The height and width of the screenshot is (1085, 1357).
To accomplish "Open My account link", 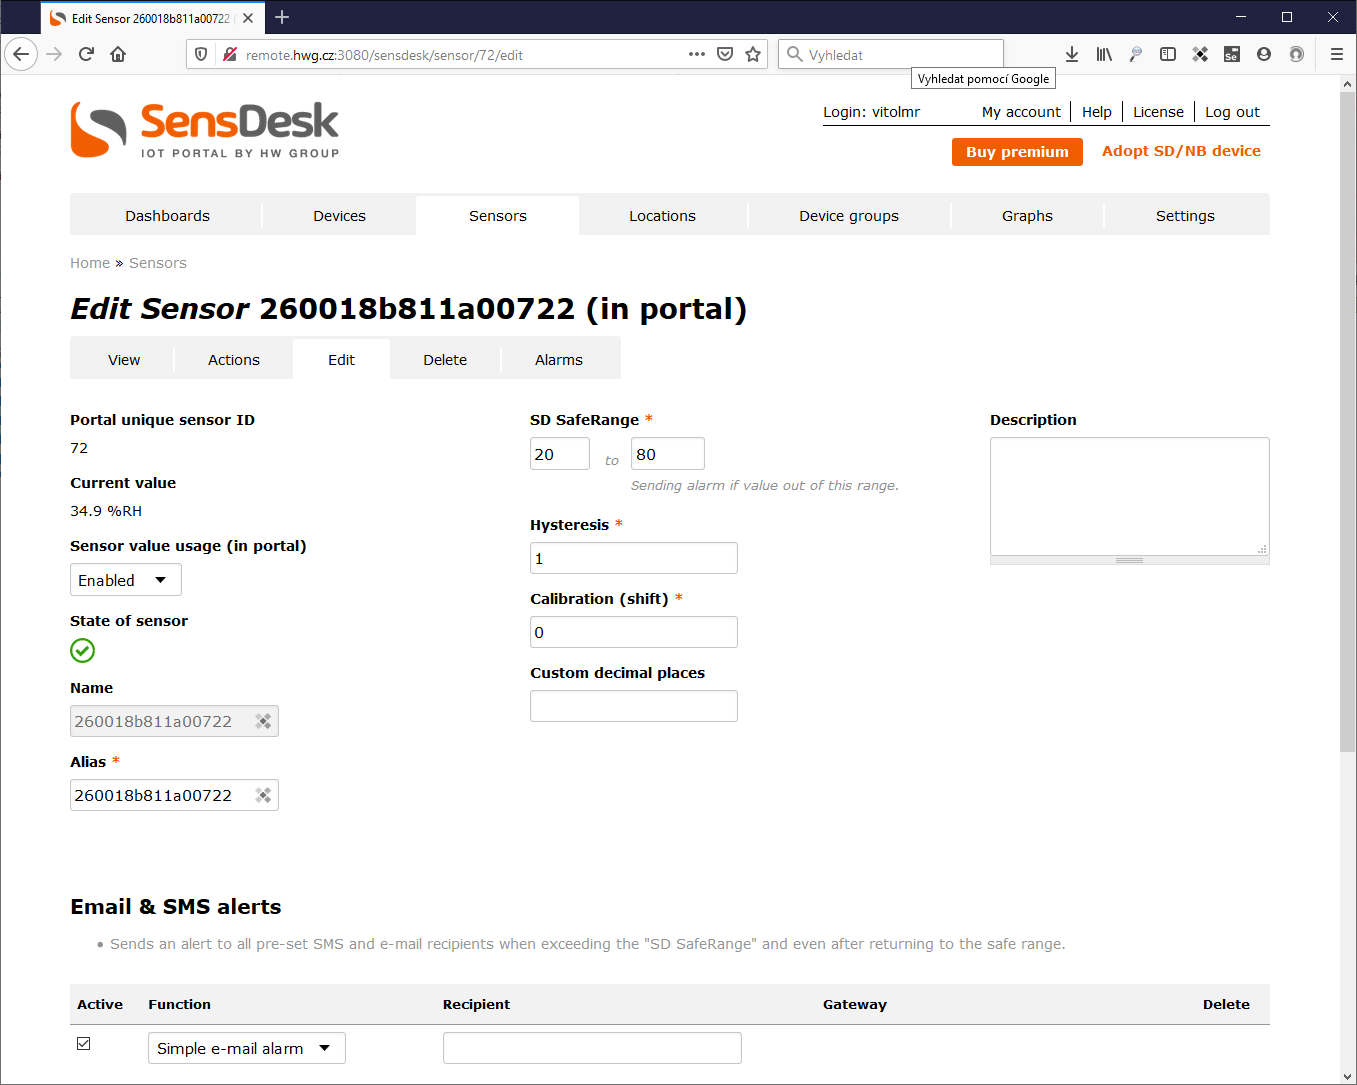I will [x=1021, y=112].
